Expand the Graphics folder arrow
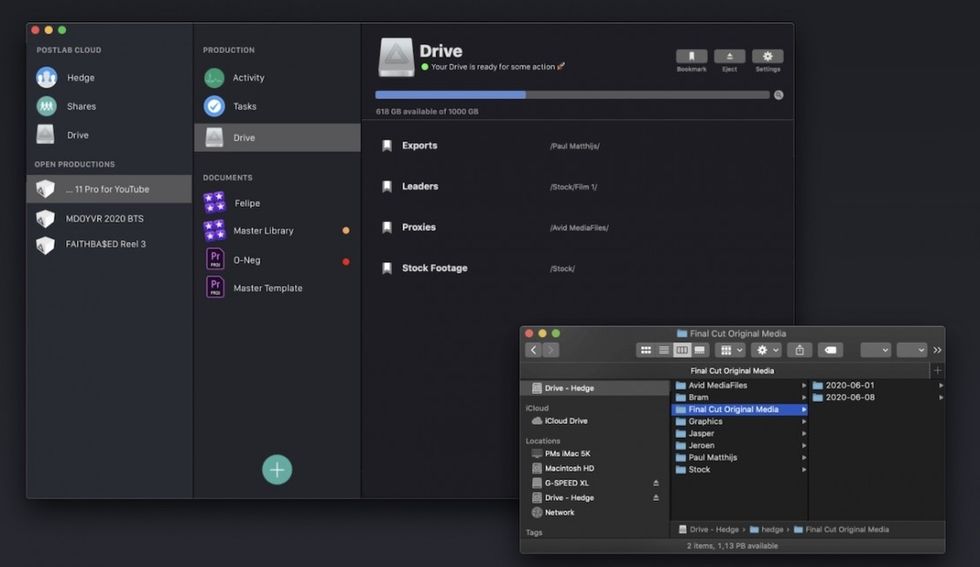This screenshot has width=980, height=567. (804, 421)
